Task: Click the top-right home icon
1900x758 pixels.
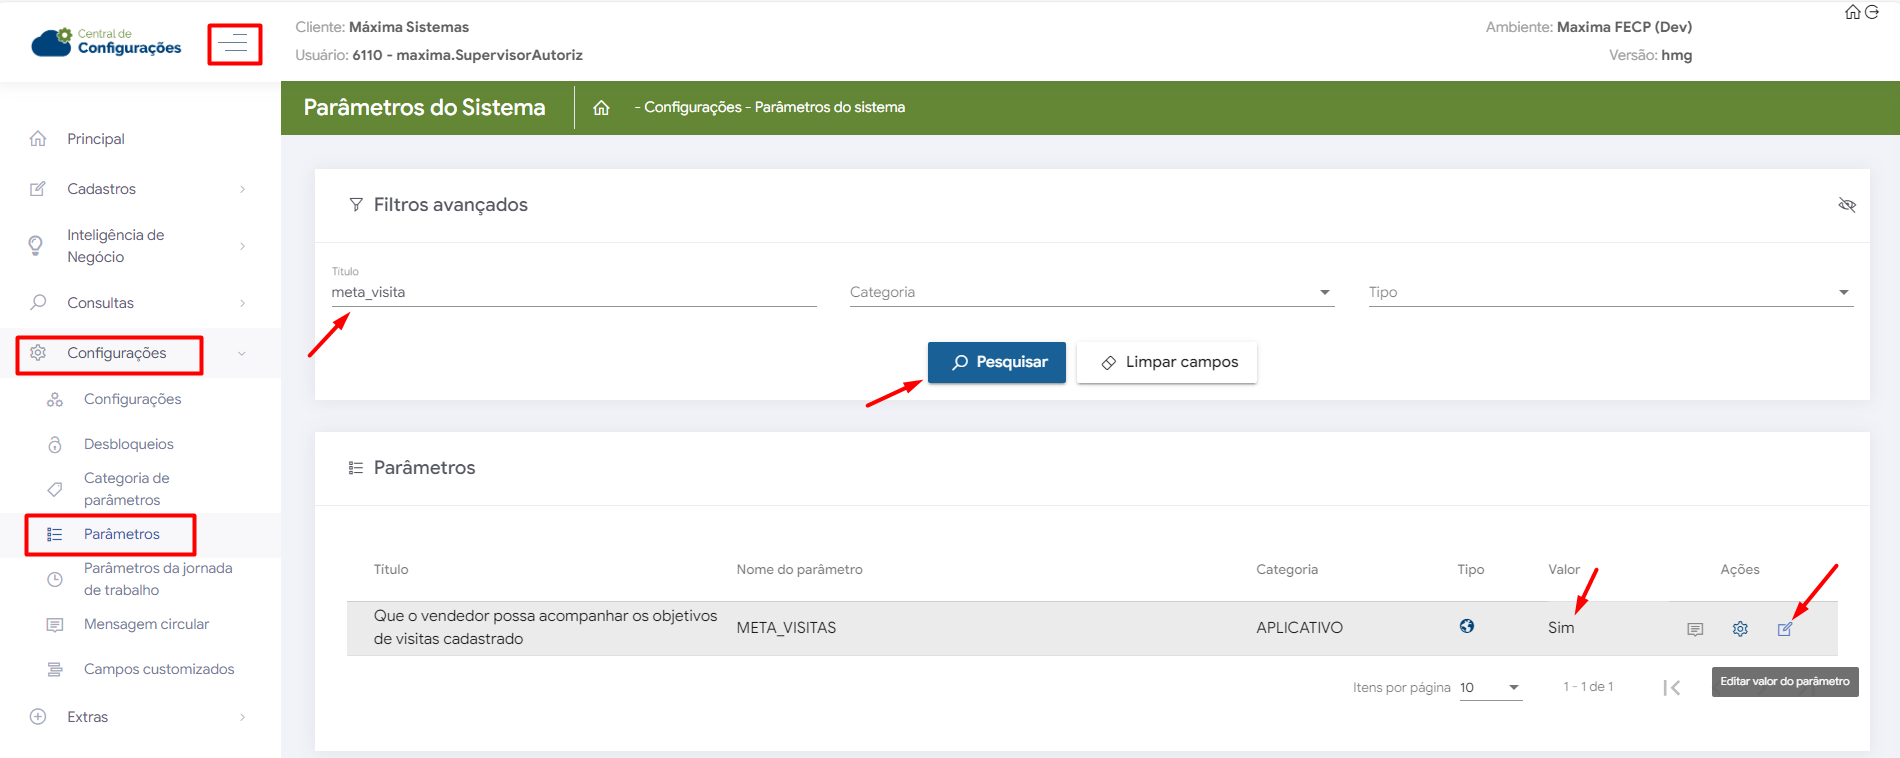Action: pos(1852,12)
